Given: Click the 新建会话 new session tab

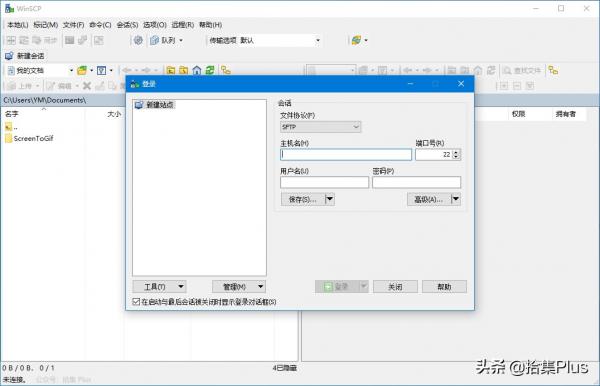Looking at the screenshot, I should (x=25, y=56).
